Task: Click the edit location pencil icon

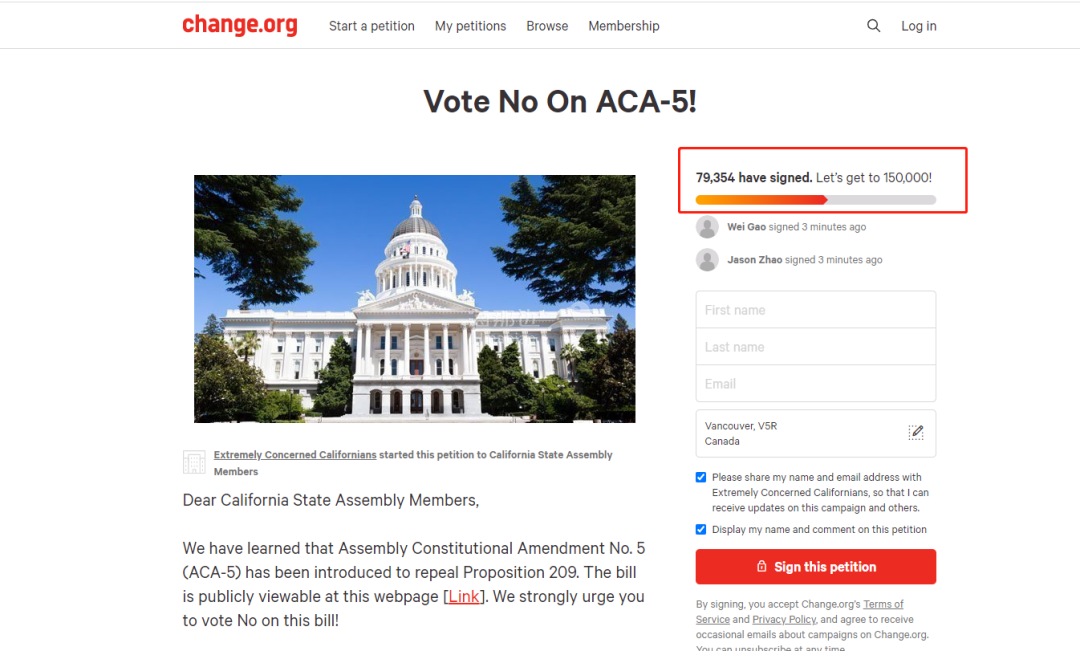Action: click(916, 433)
